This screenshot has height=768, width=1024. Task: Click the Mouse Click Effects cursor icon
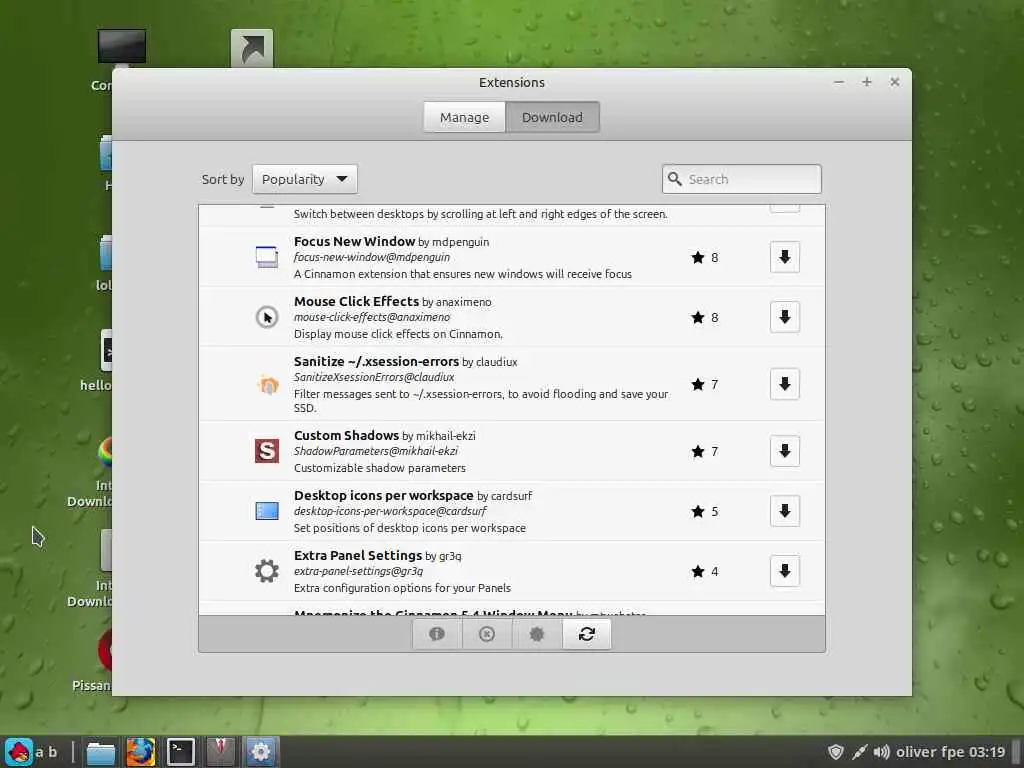[x=266, y=317]
